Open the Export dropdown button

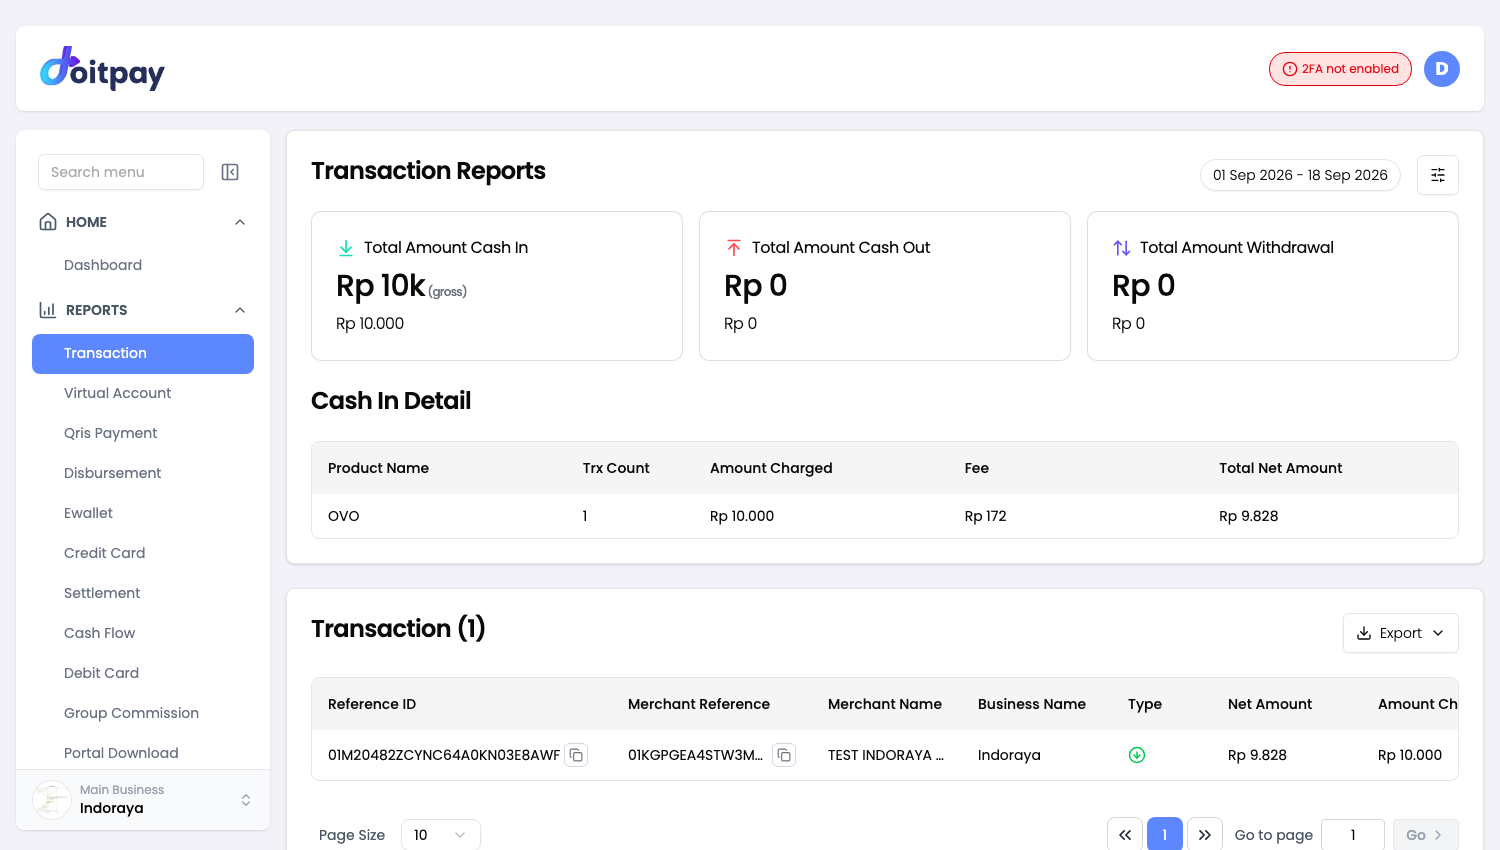(x=1400, y=633)
